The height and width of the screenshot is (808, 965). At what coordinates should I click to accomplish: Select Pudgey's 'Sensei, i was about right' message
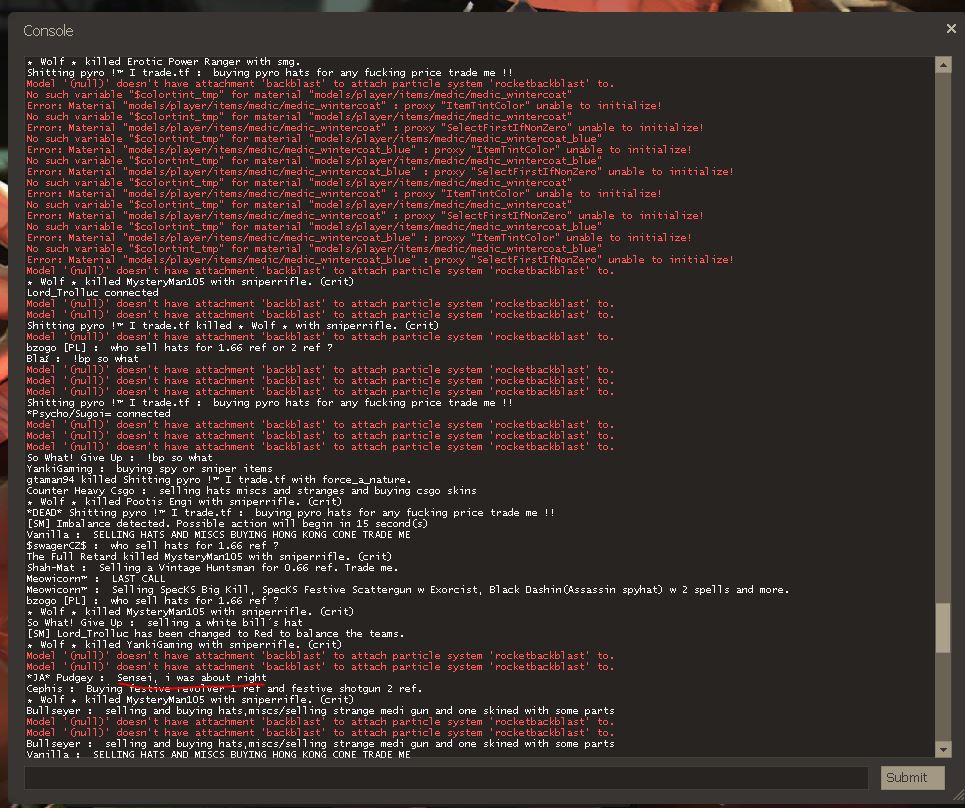(x=146, y=677)
